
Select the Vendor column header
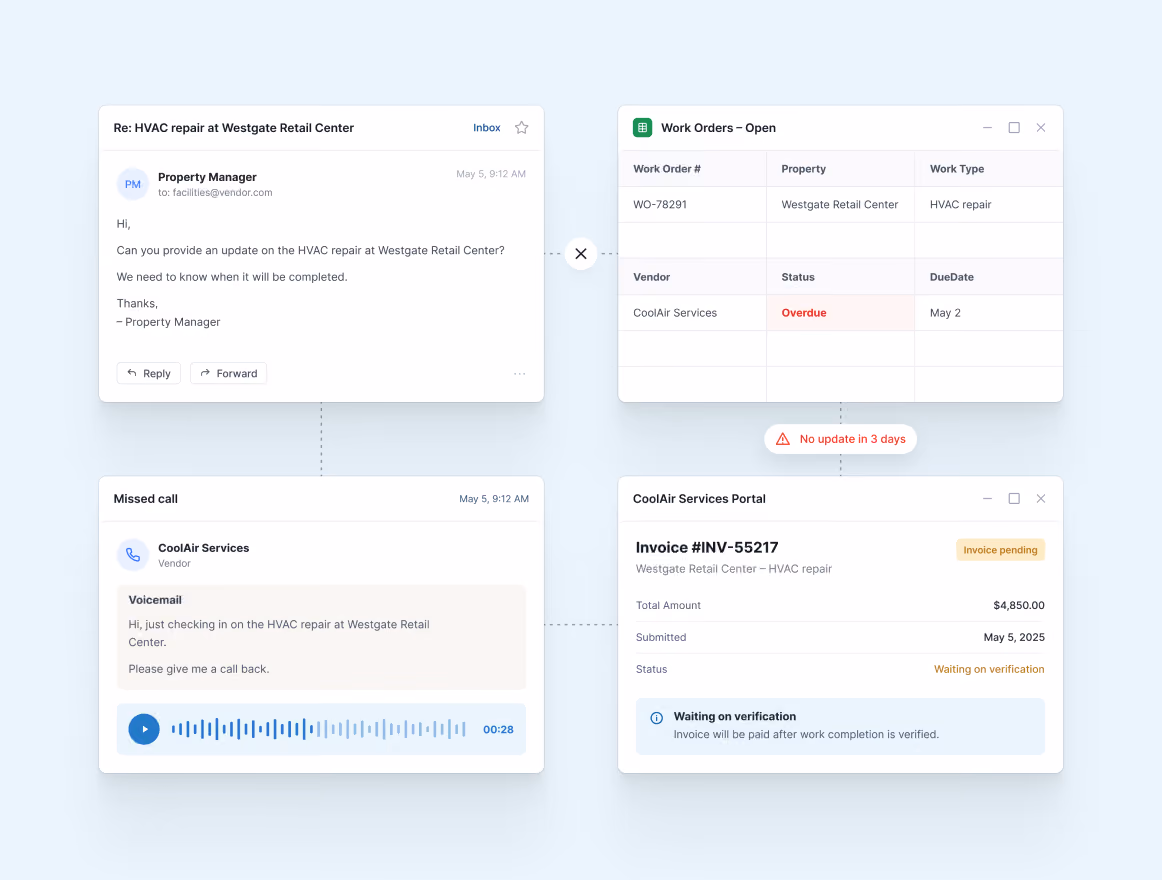pos(692,277)
